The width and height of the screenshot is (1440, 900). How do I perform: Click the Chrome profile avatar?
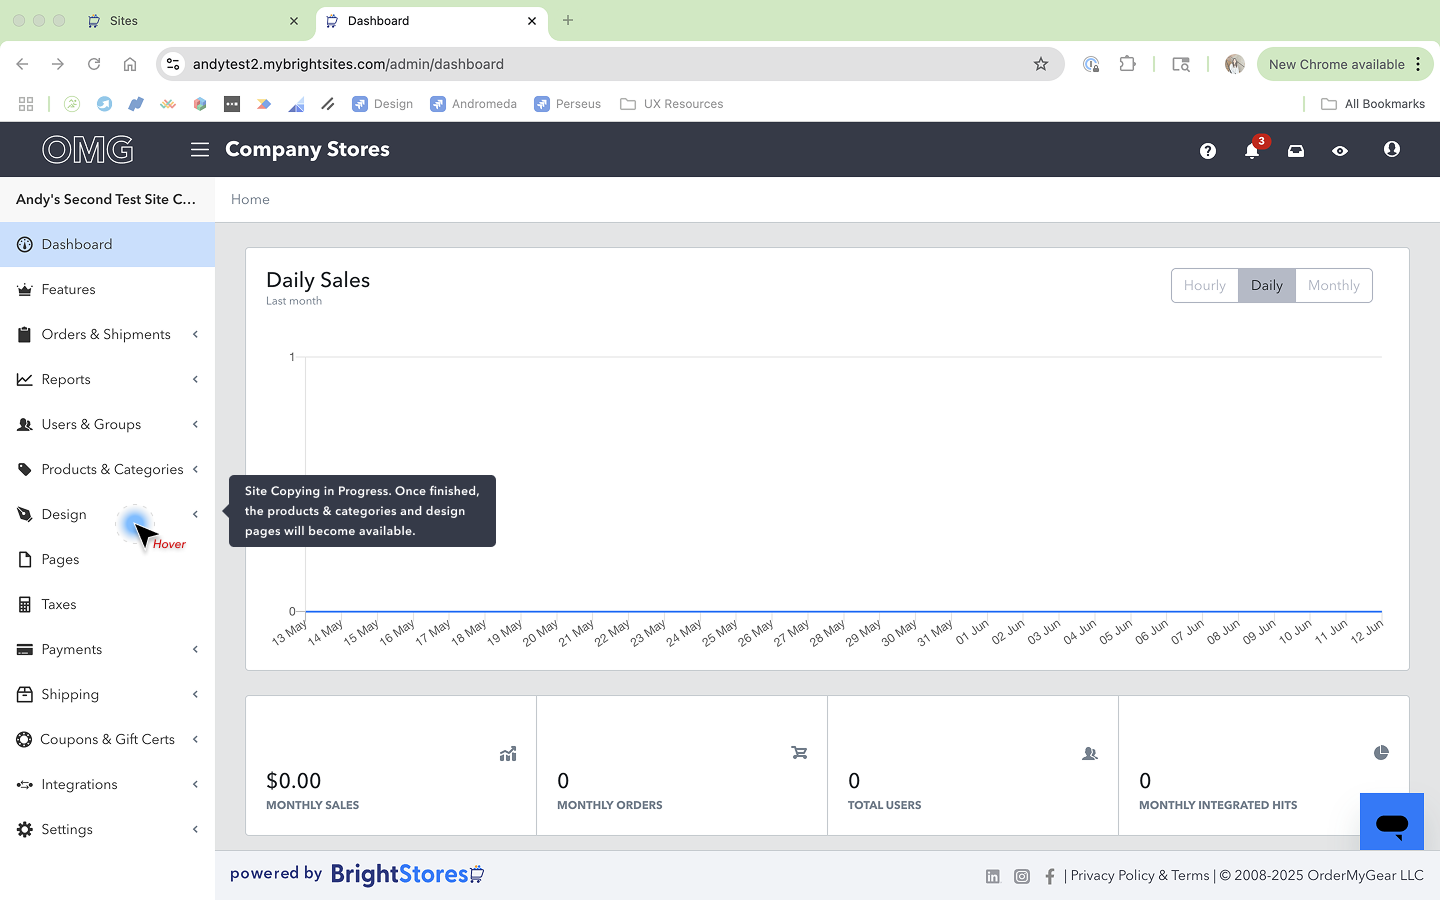point(1235,64)
